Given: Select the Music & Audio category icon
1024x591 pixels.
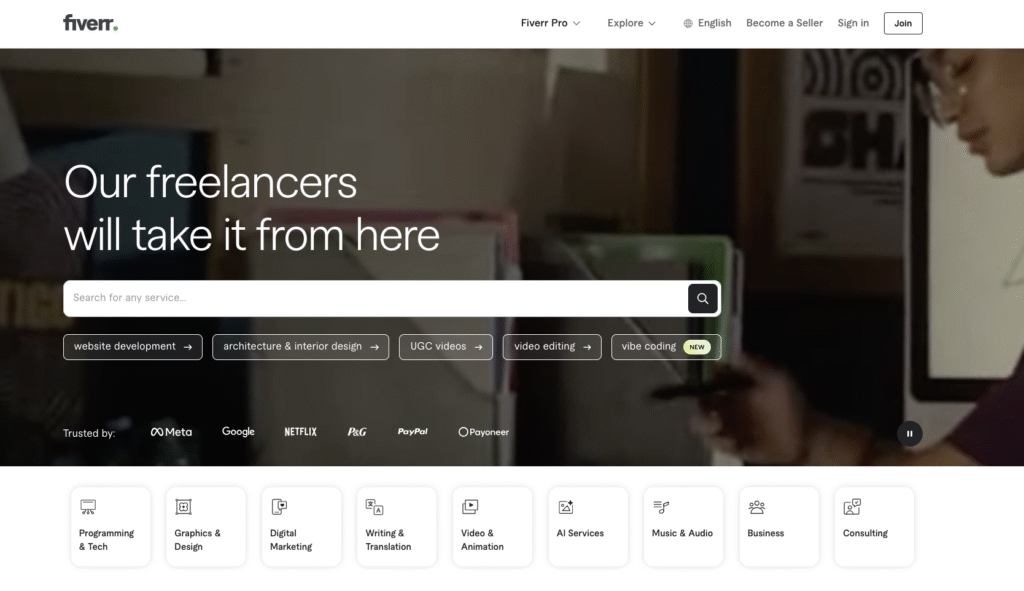Looking at the screenshot, I should [661, 507].
